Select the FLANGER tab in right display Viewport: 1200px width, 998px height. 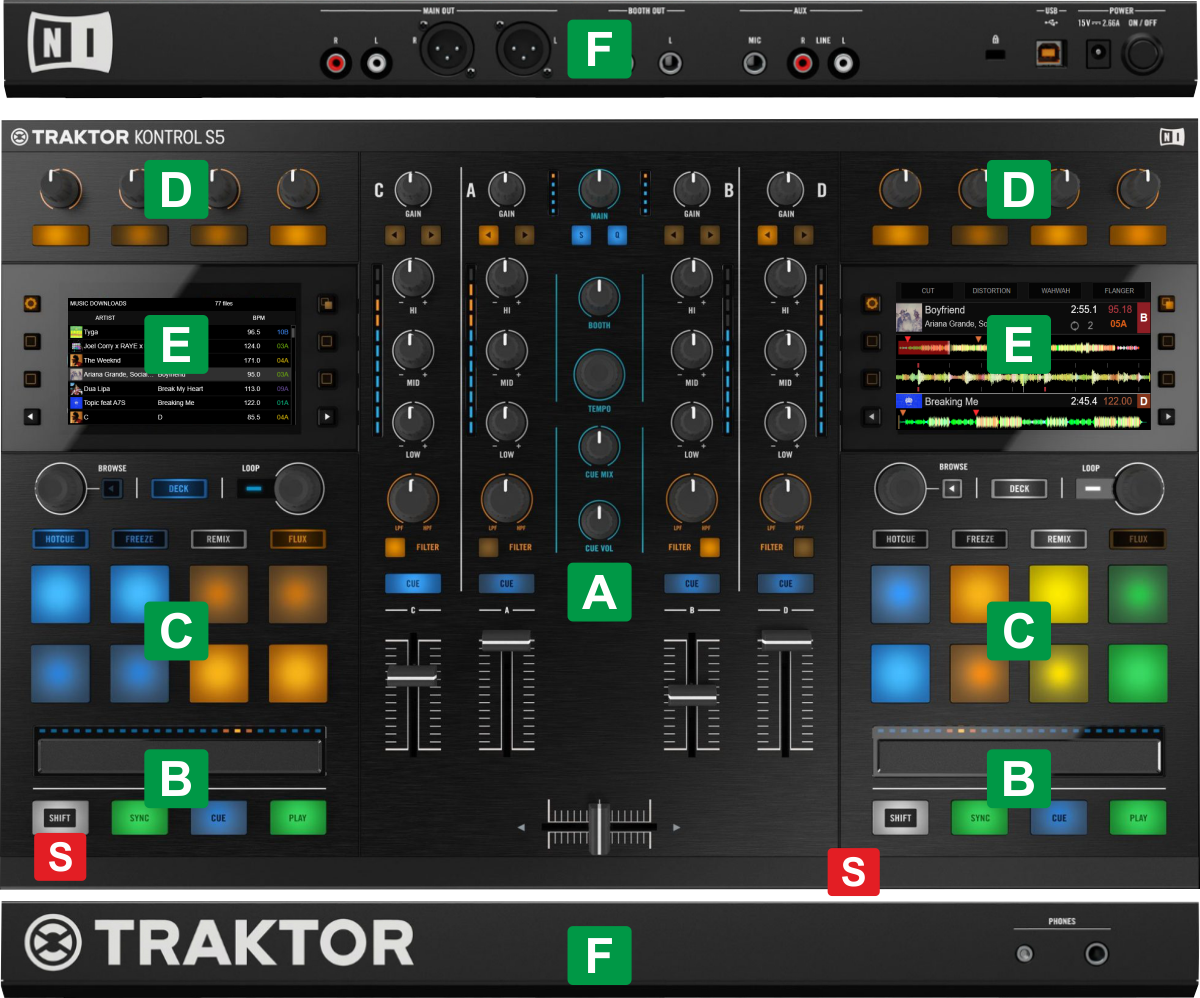1118,291
